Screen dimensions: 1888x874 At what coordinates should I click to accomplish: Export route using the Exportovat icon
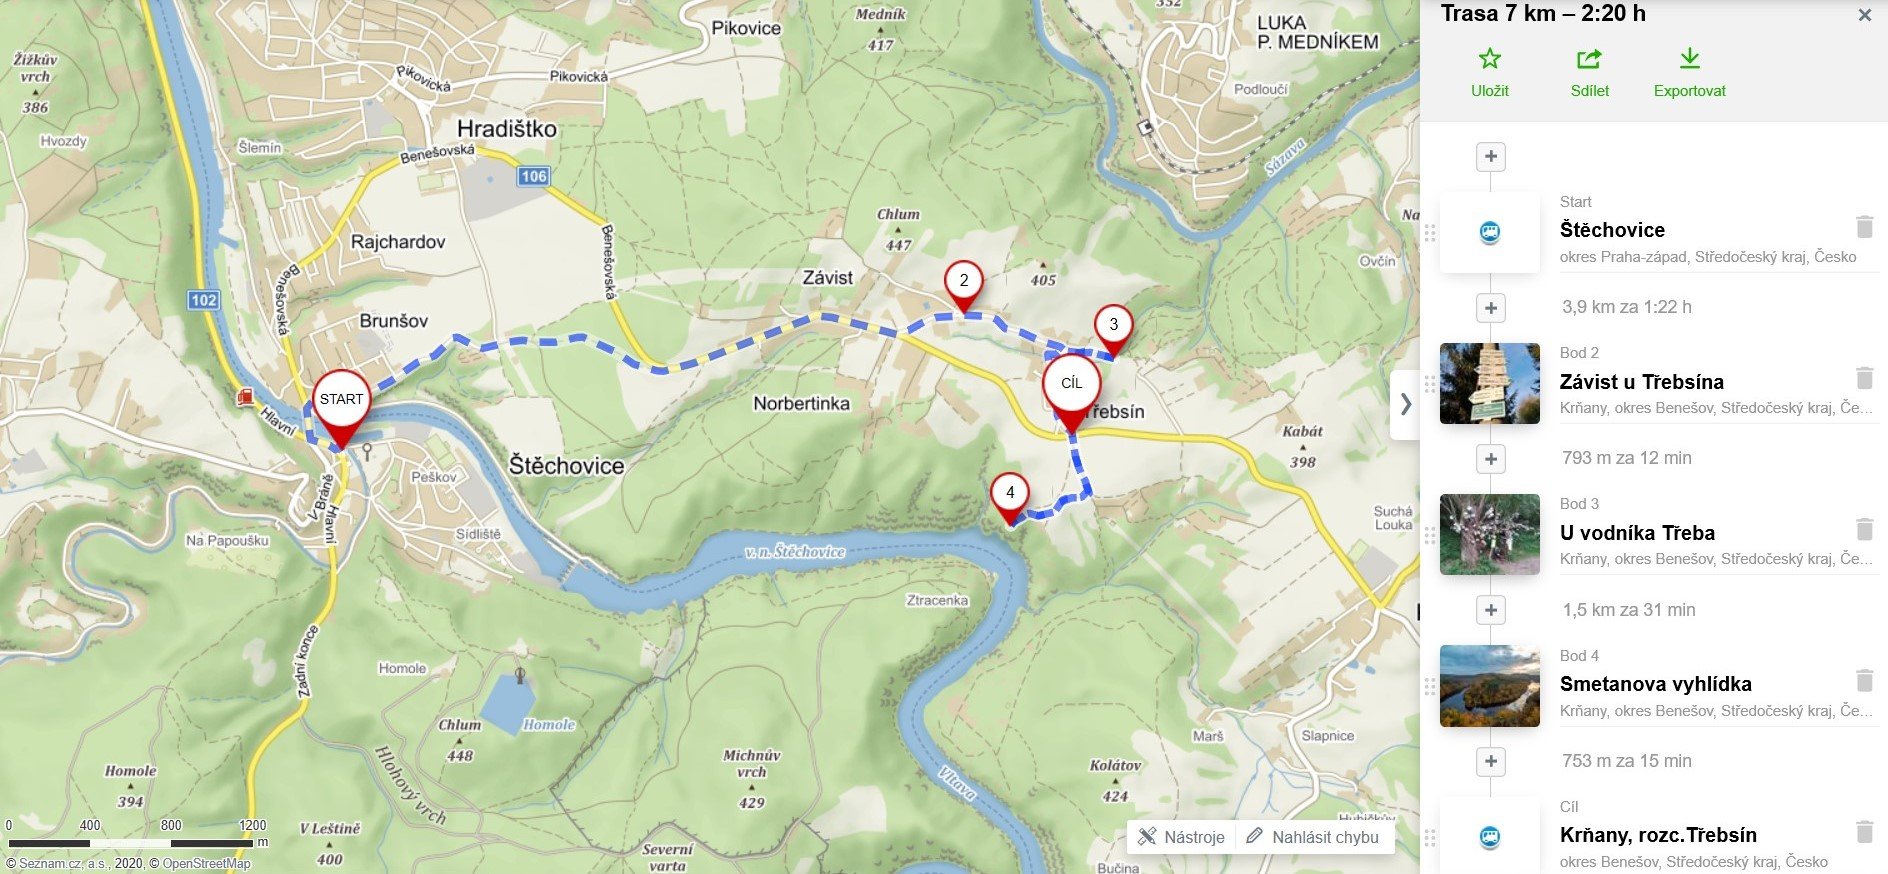(x=1689, y=73)
